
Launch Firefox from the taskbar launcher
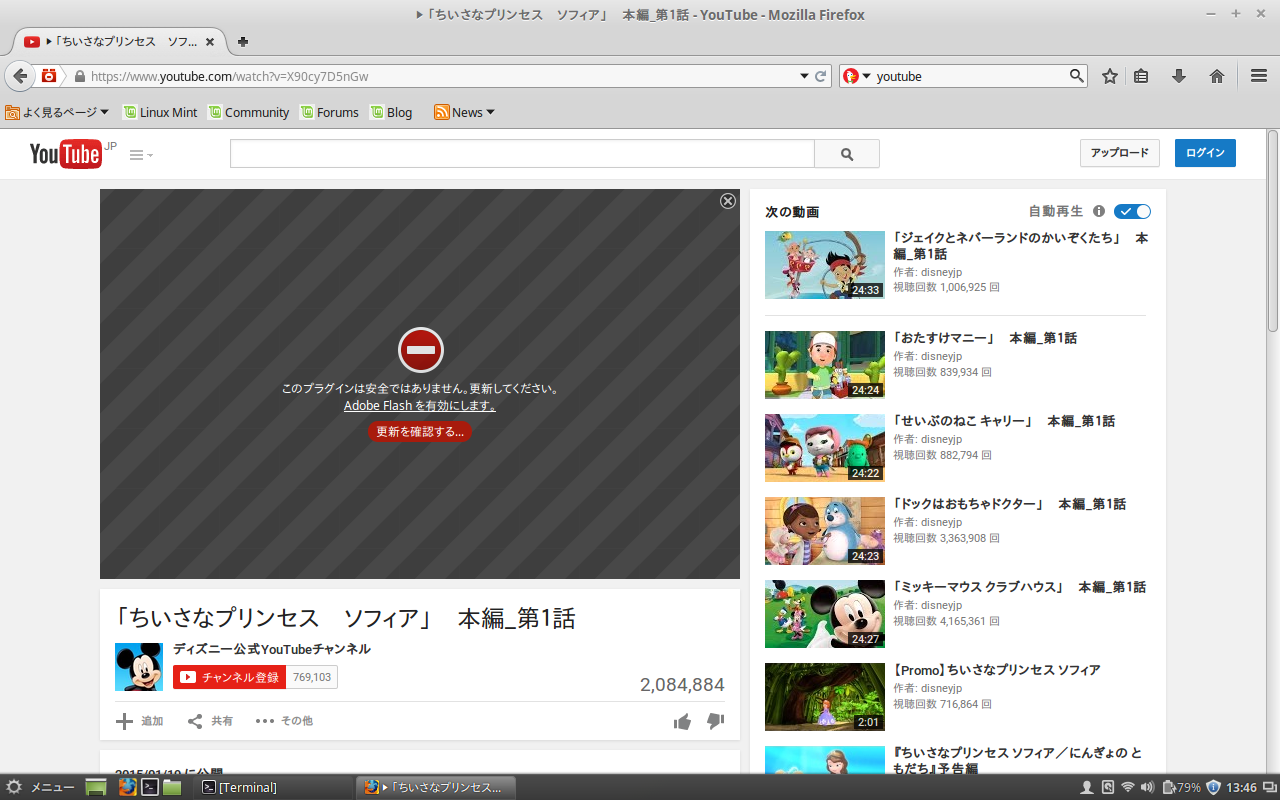coord(127,787)
